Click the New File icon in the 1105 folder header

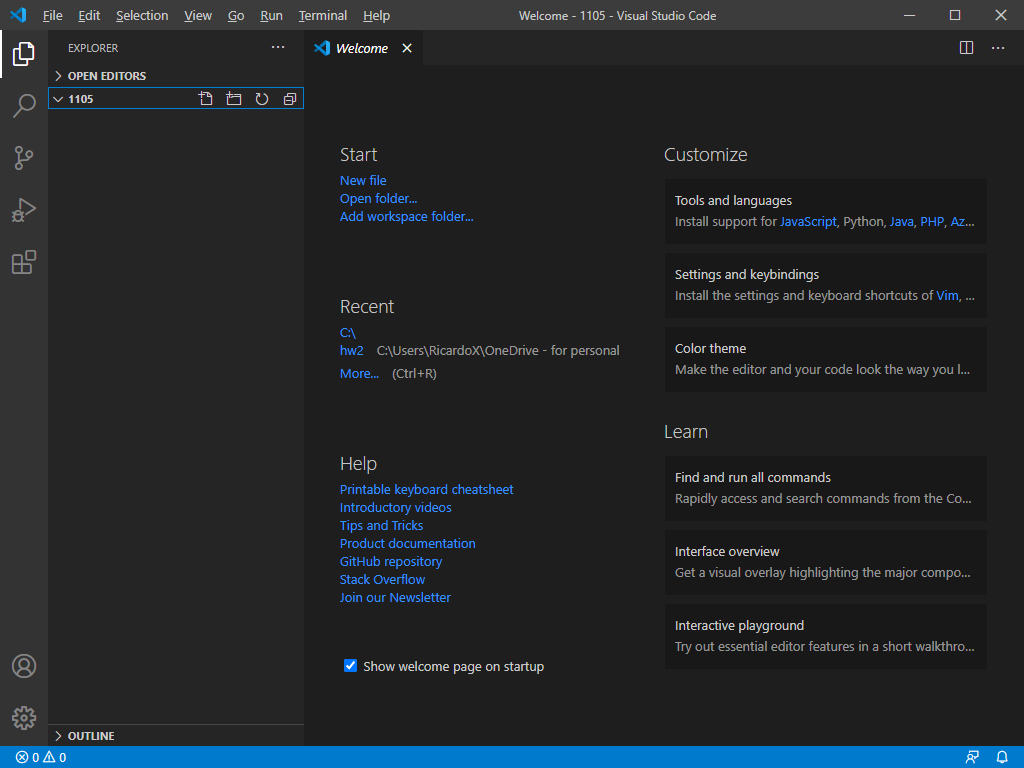pos(206,99)
